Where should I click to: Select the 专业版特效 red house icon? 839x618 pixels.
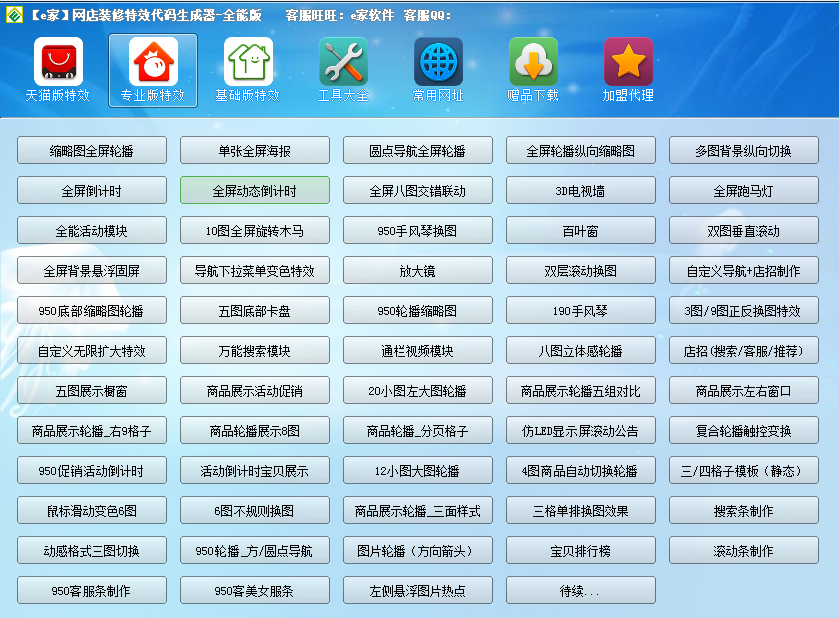click(153, 62)
